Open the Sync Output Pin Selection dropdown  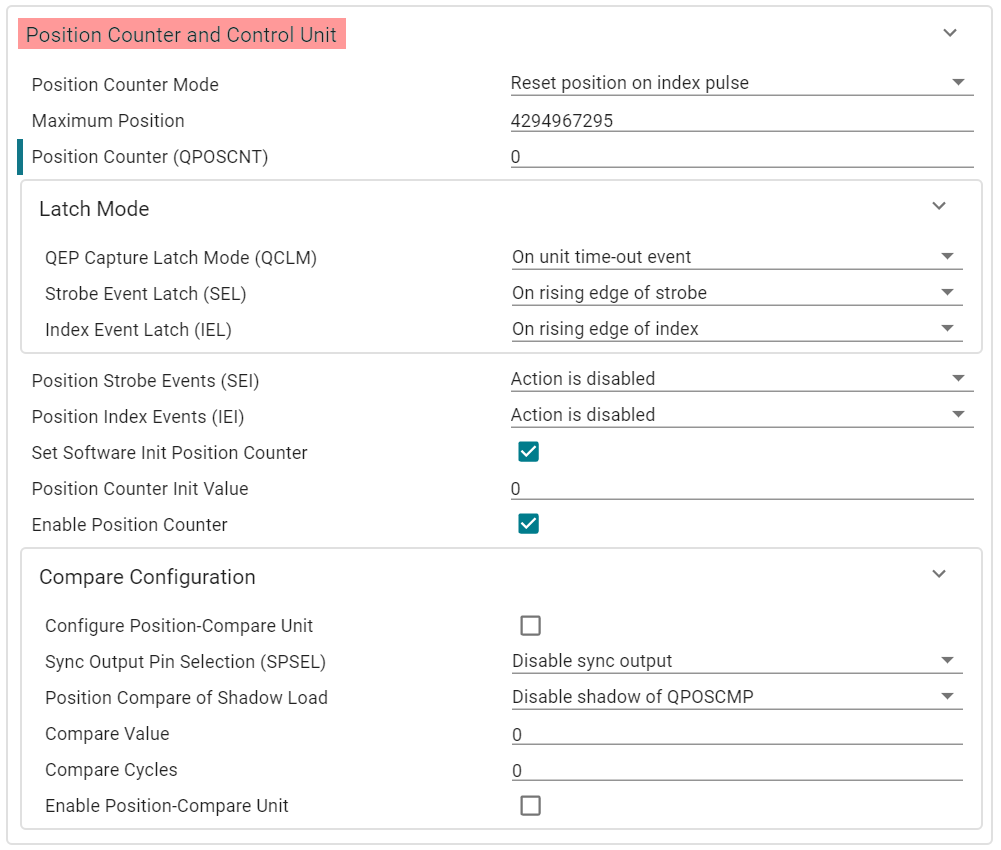coord(736,661)
